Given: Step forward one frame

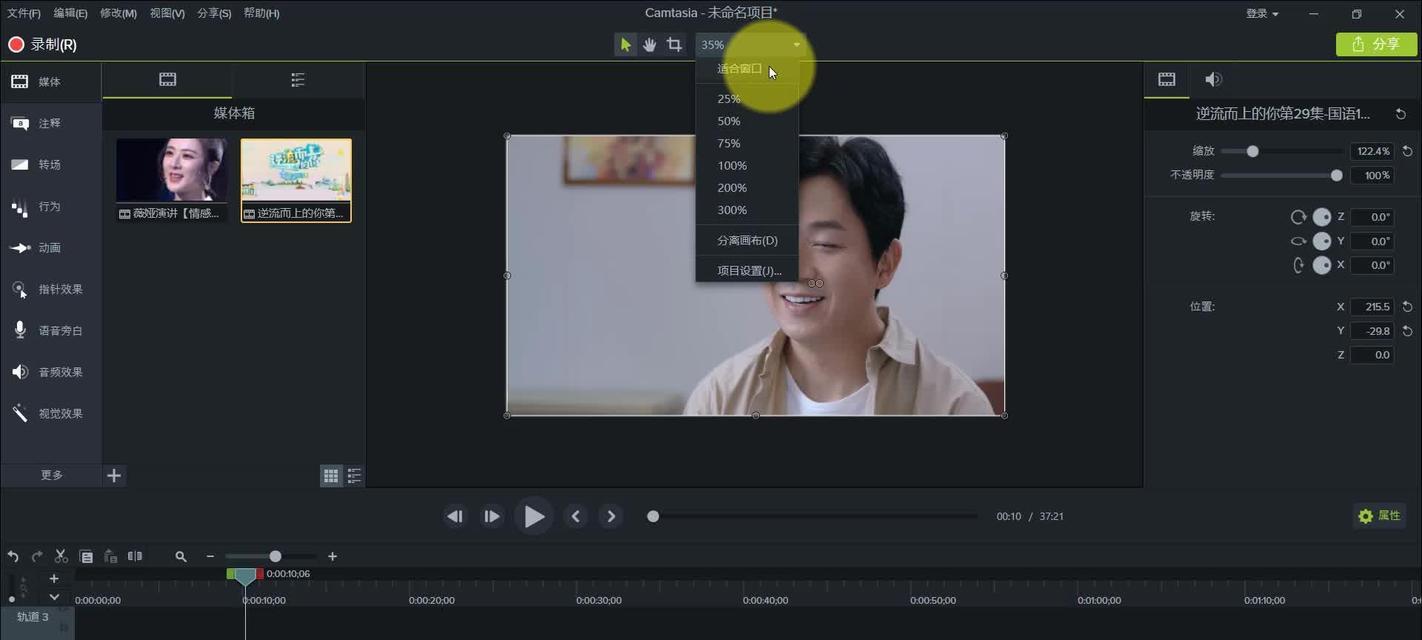Looking at the screenshot, I should pos(492,516).
